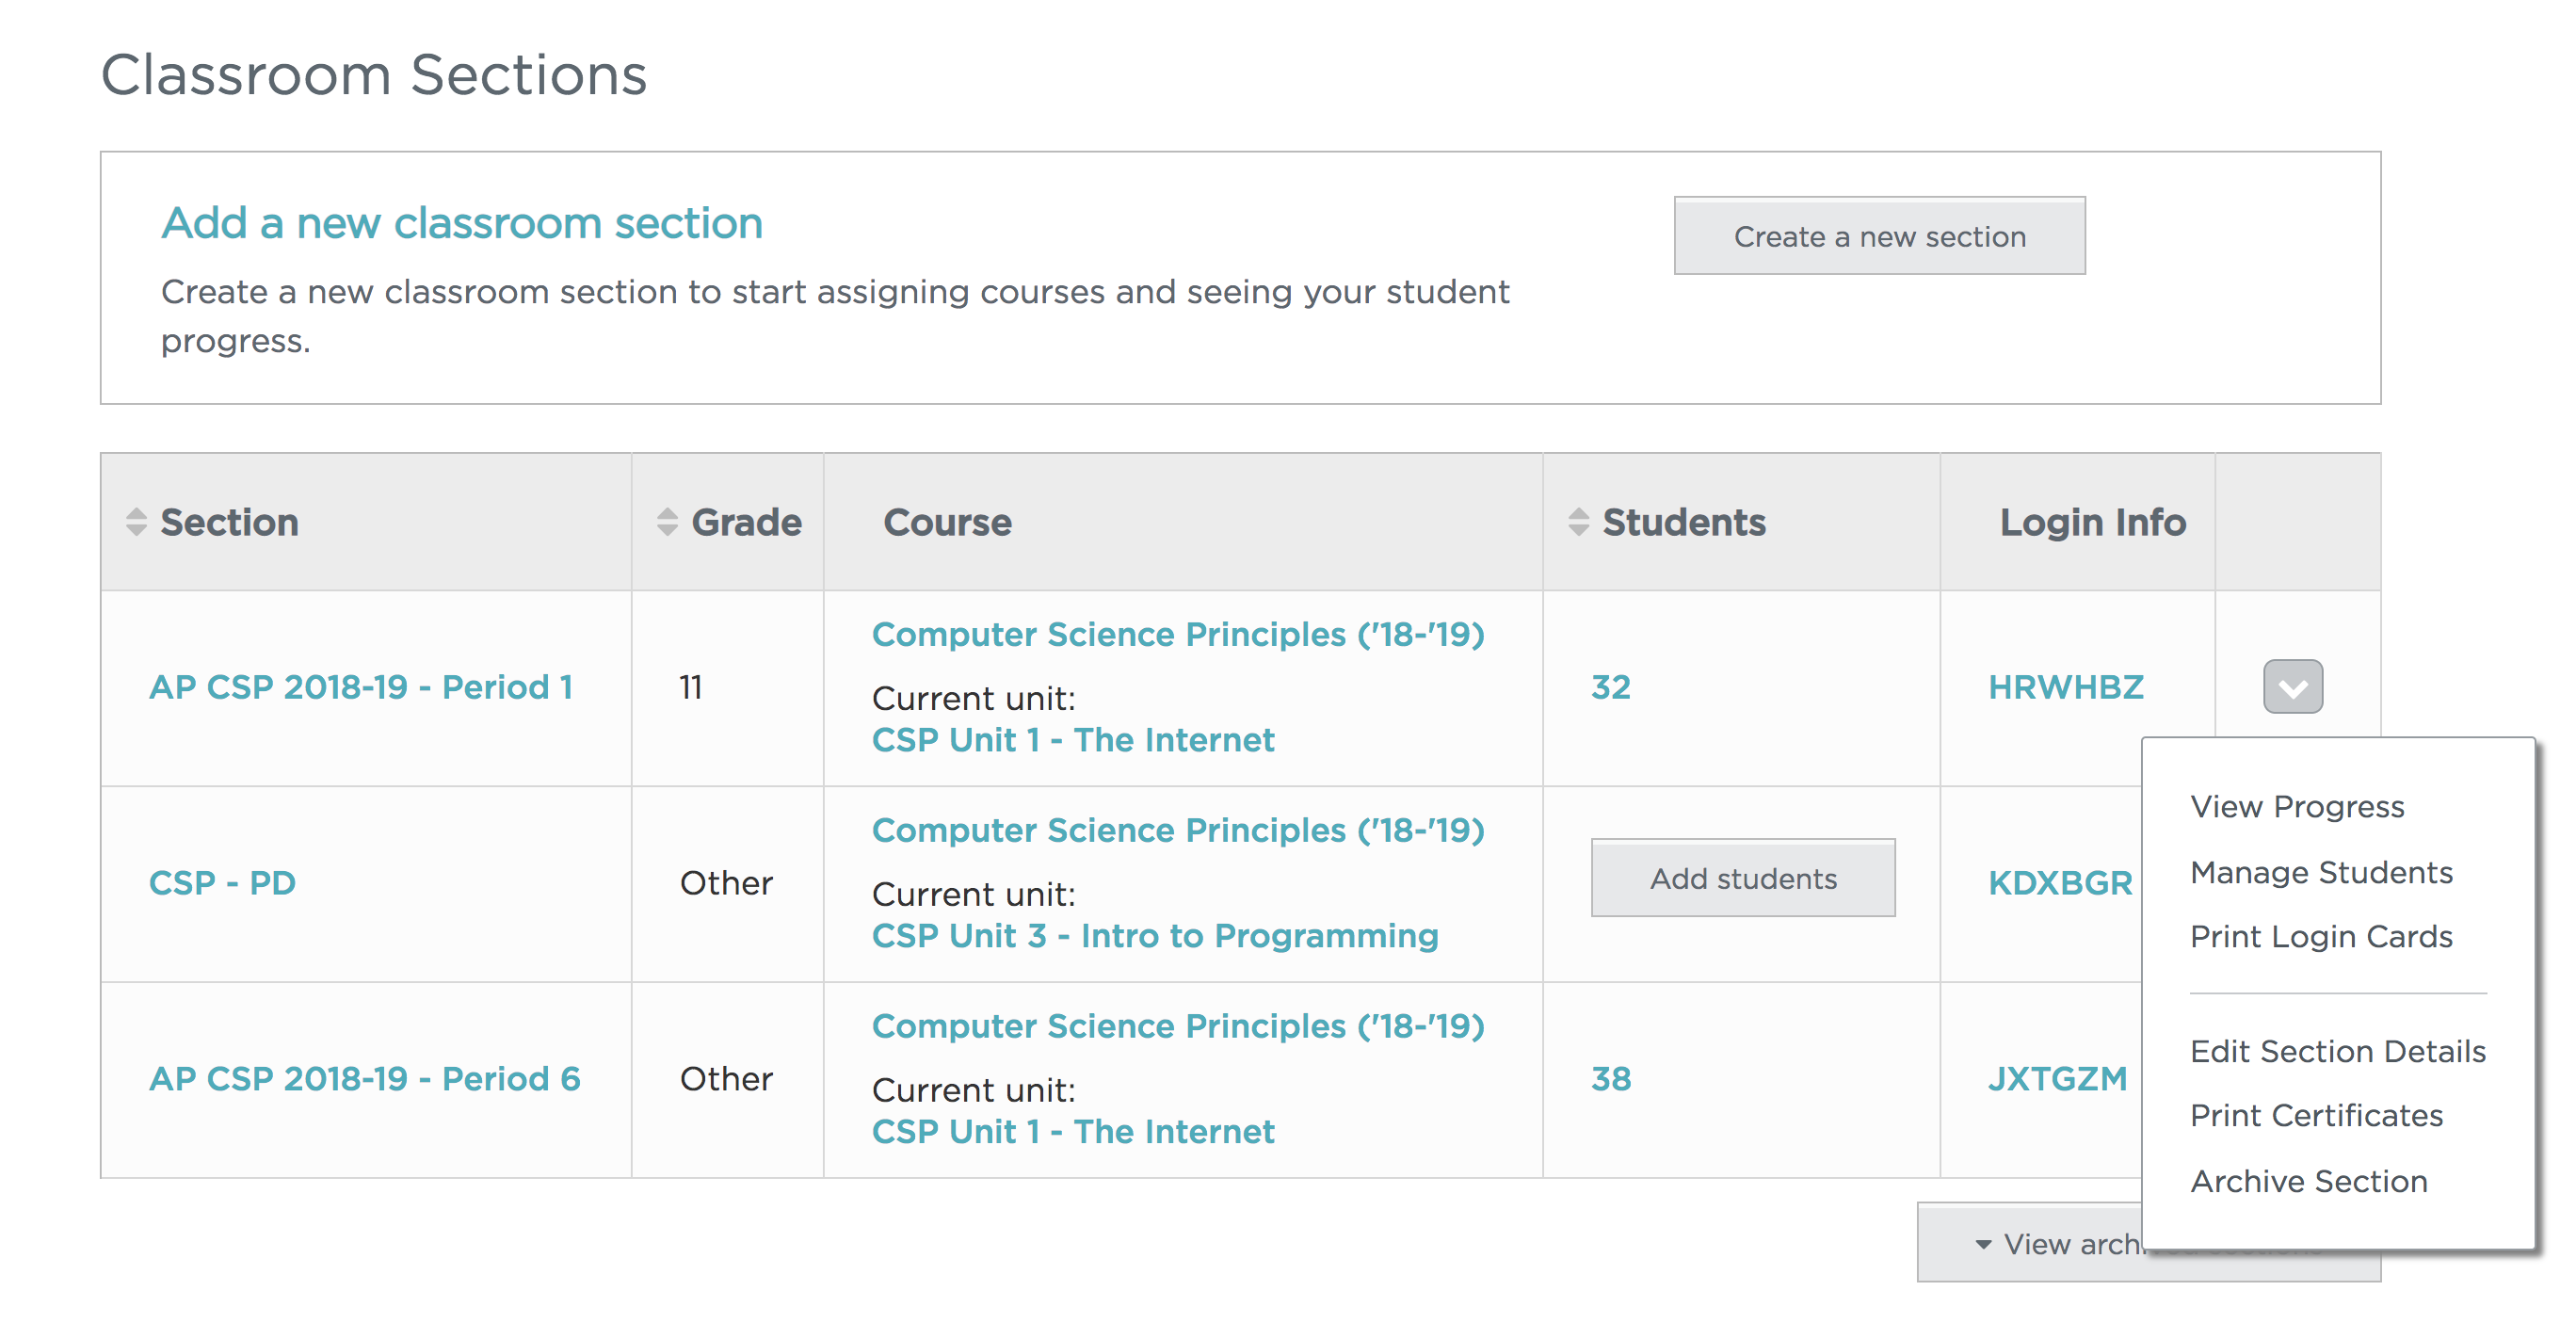
Task: Open CSP Unit 3 - Intro to Programming
Action: pos(1154,936)
